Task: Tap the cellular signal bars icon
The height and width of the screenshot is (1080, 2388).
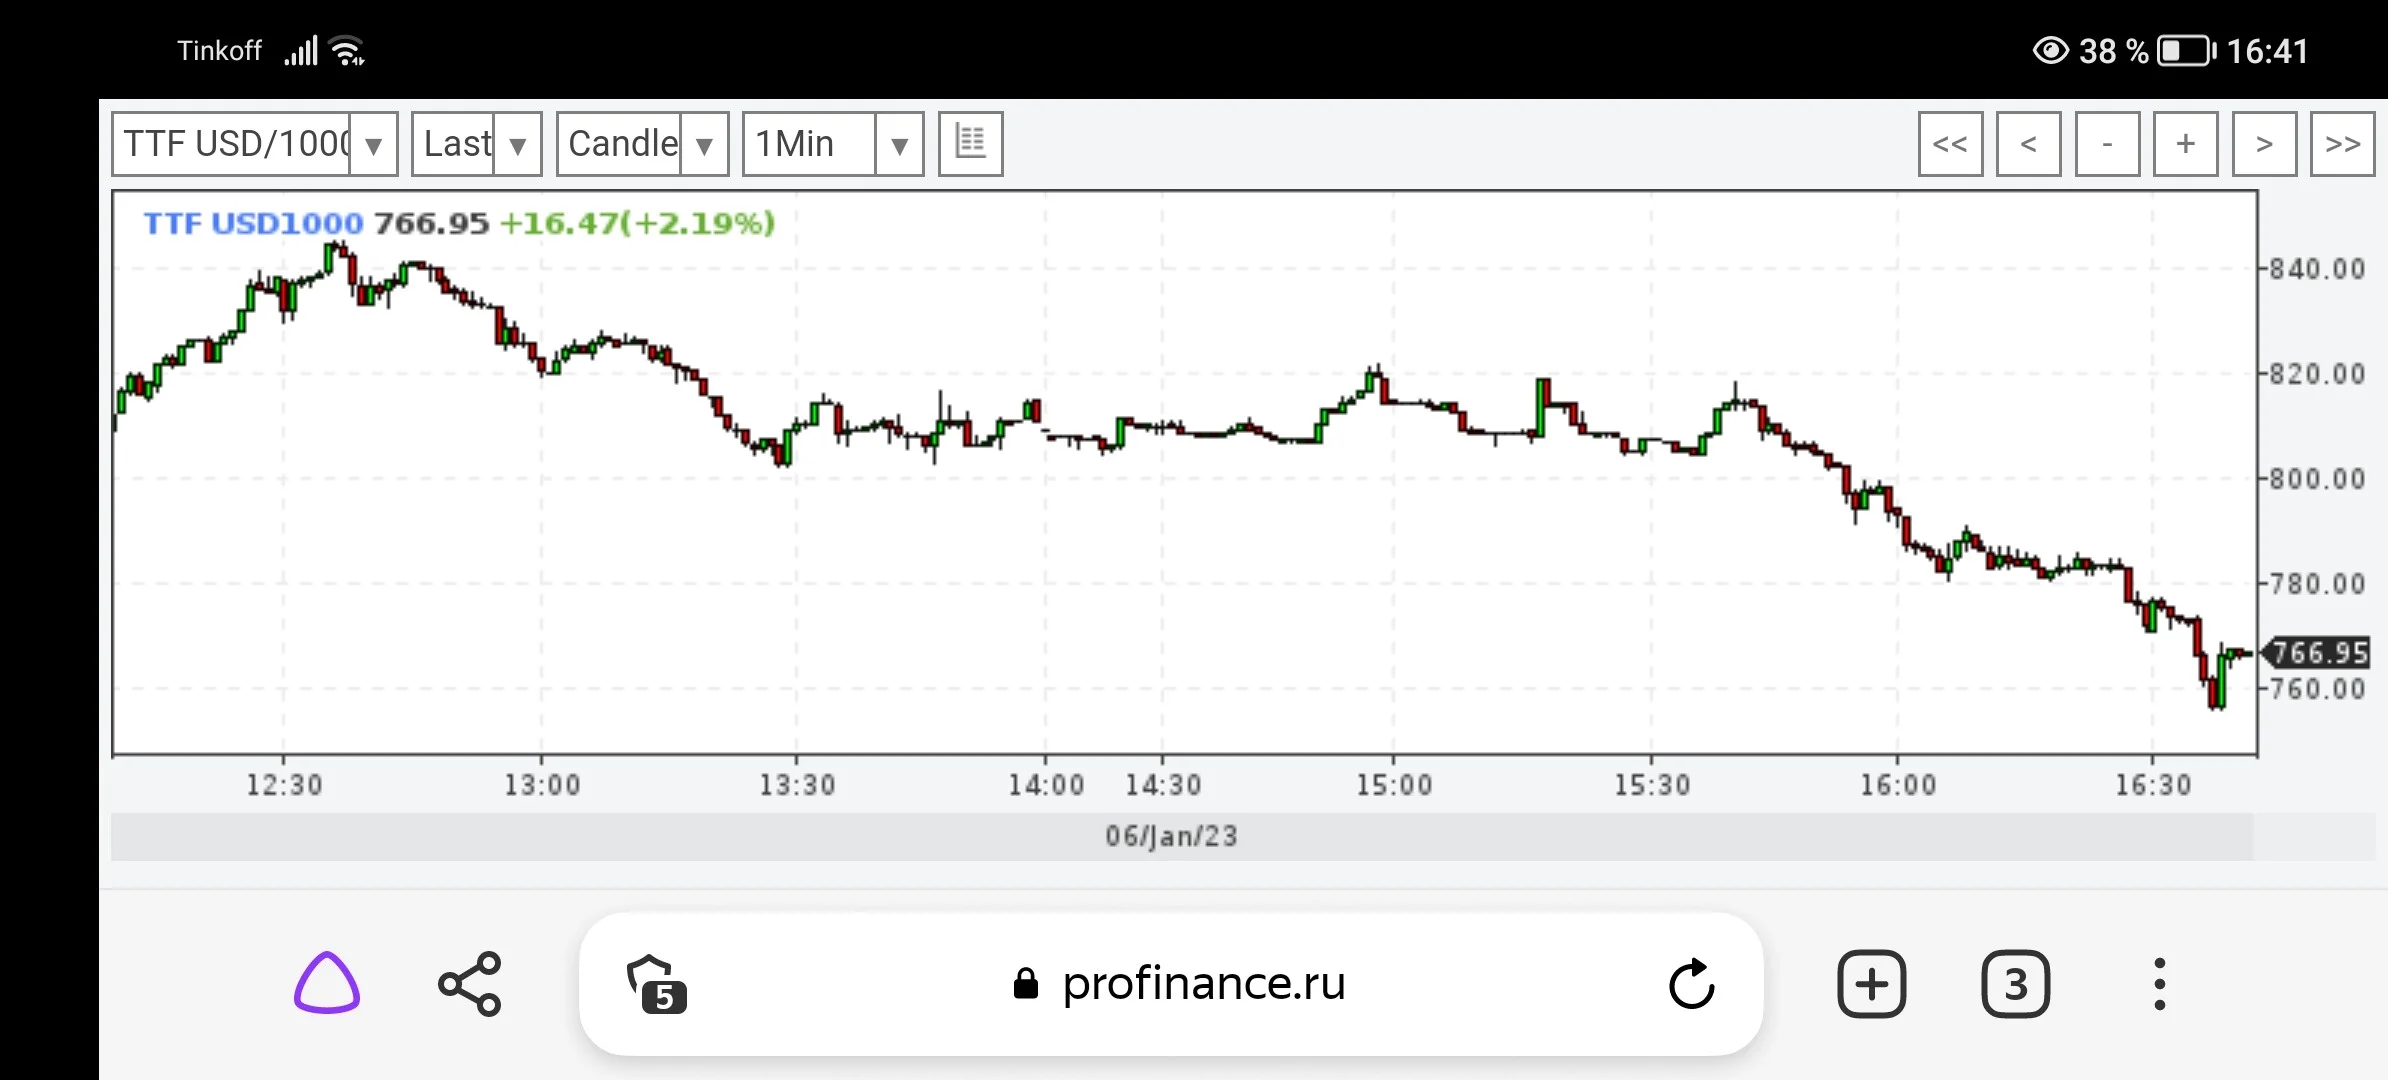Action: point(301,50)
